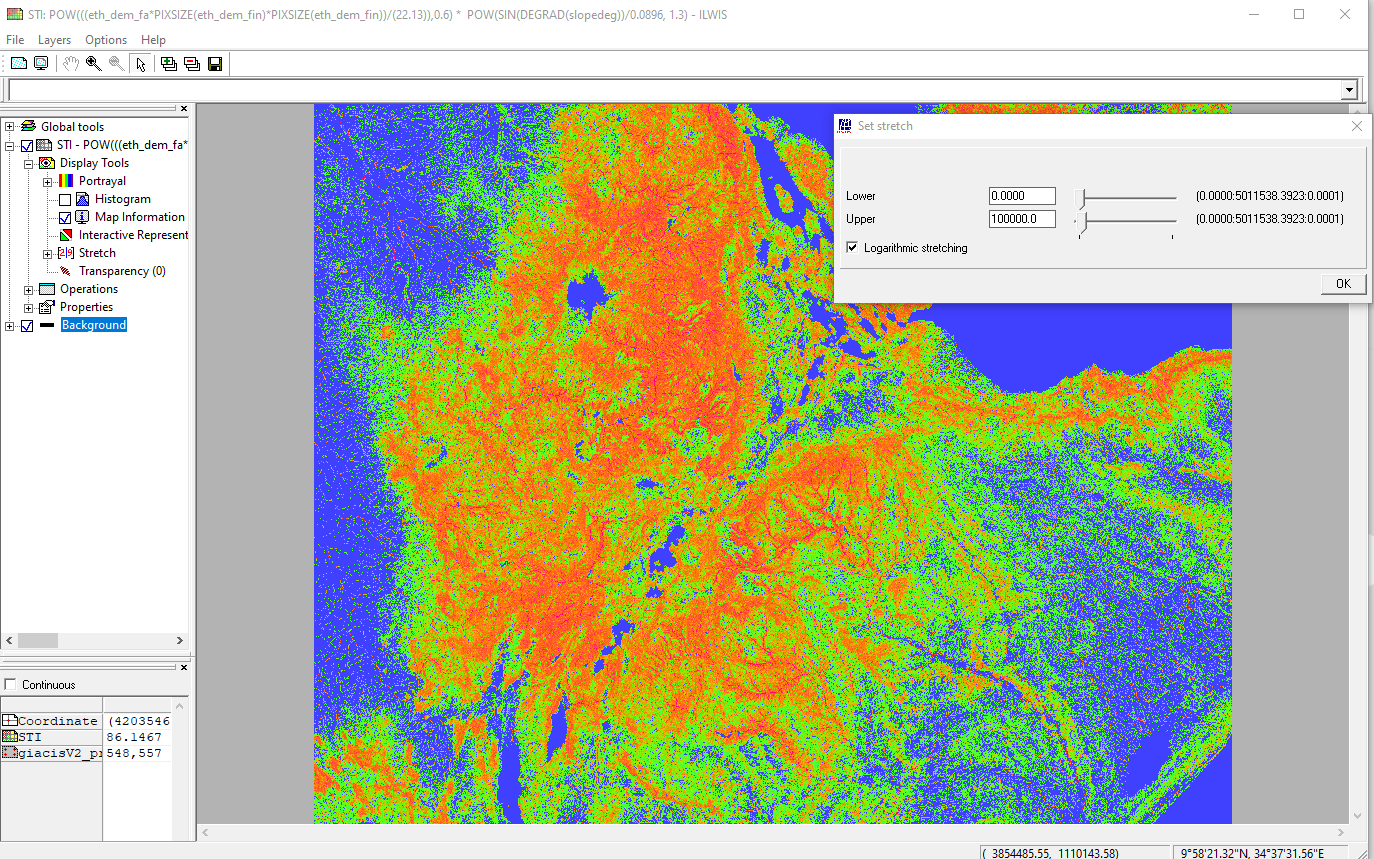
Task: Uncheck Logarithmic stretching
Action: click(x=852, y=247)
